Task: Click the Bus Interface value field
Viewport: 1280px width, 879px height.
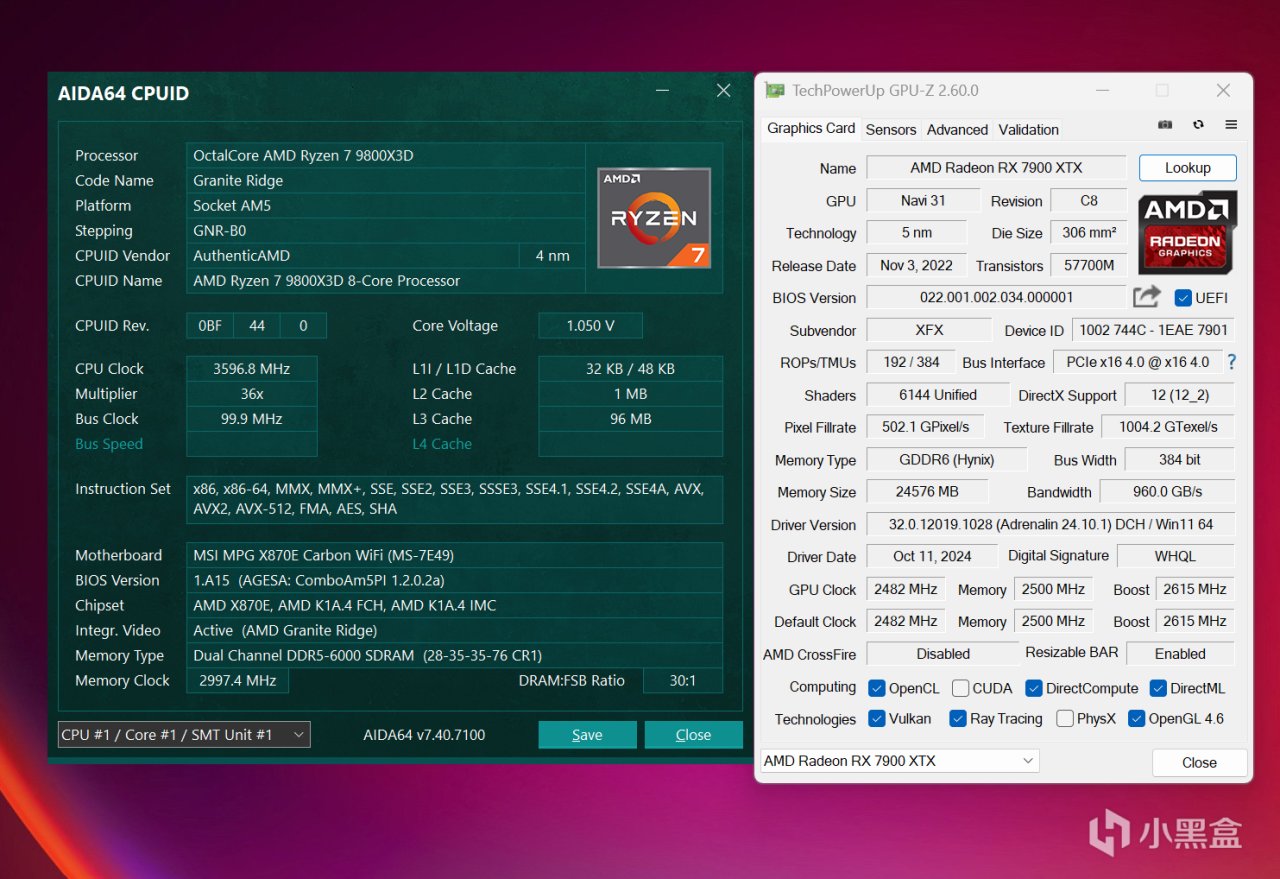Action: point(1137,362)
